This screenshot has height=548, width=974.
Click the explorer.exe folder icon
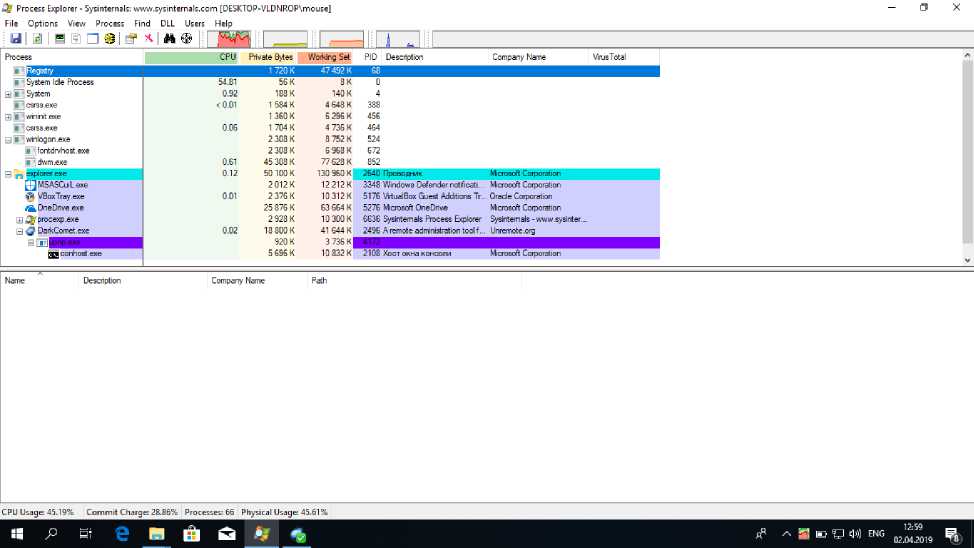19,174
